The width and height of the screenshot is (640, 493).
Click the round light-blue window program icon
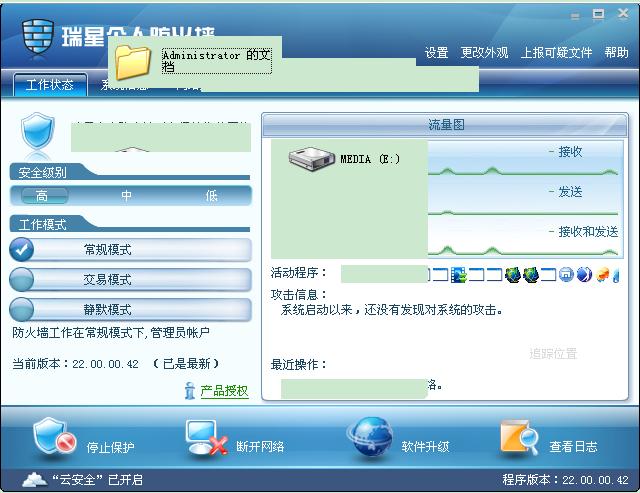pos(566,275)
